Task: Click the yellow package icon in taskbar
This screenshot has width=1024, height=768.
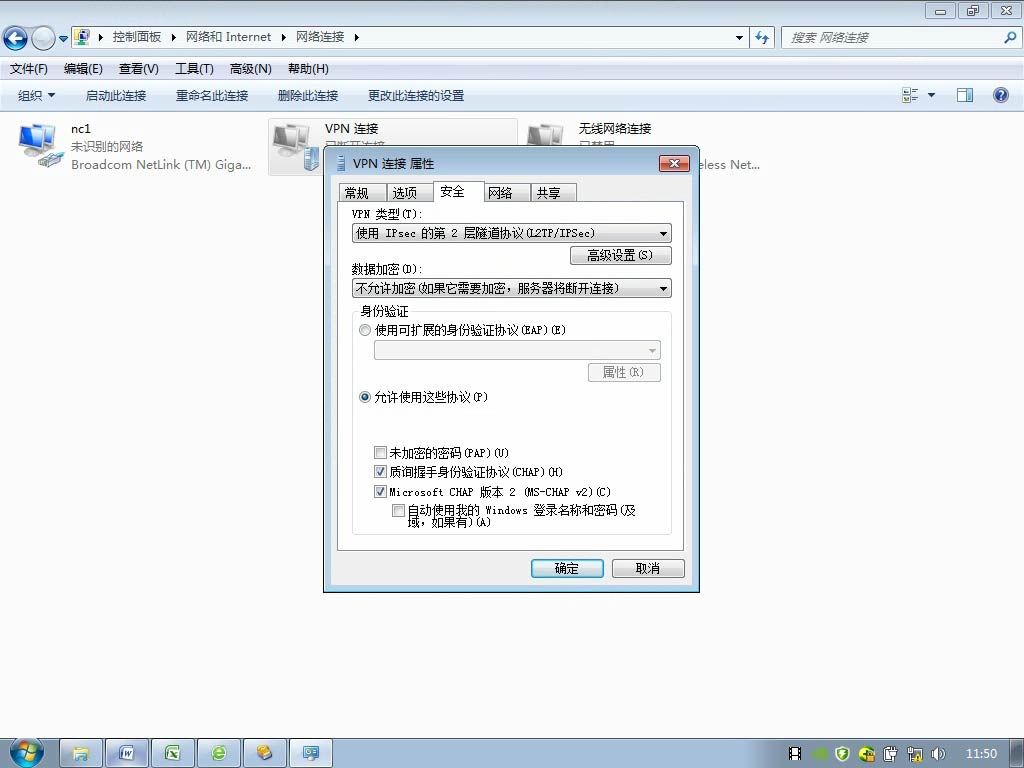Action: point(264,754)
